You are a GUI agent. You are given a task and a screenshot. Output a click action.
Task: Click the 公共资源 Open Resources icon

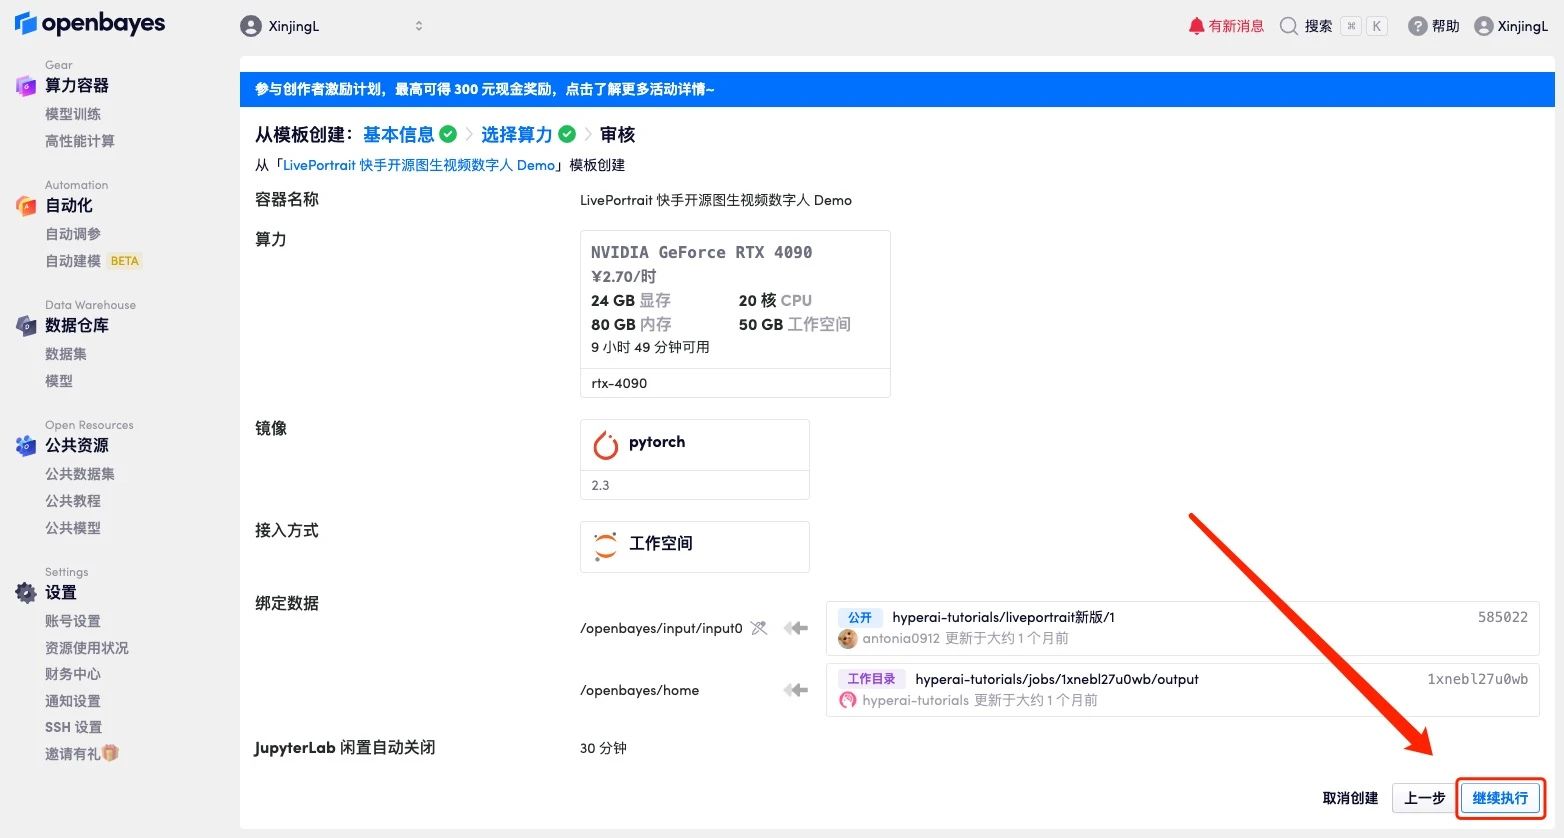tap(26, 446)
